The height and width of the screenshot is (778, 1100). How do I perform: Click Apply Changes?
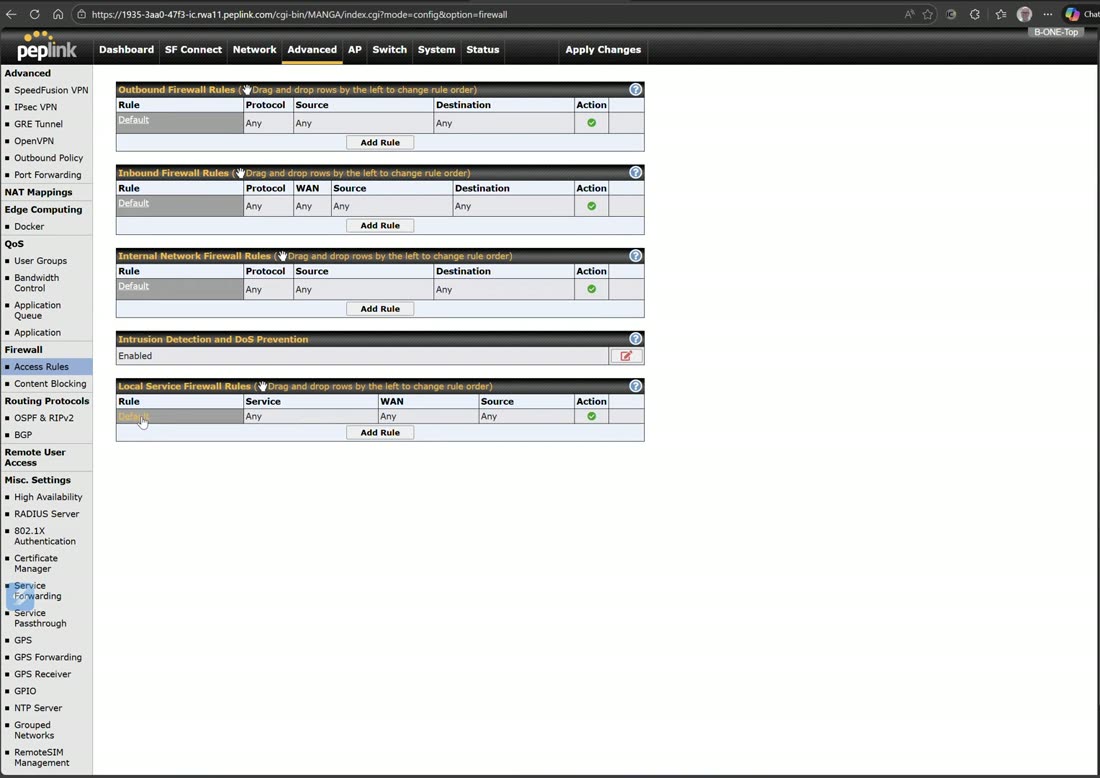tap(603, 50)
